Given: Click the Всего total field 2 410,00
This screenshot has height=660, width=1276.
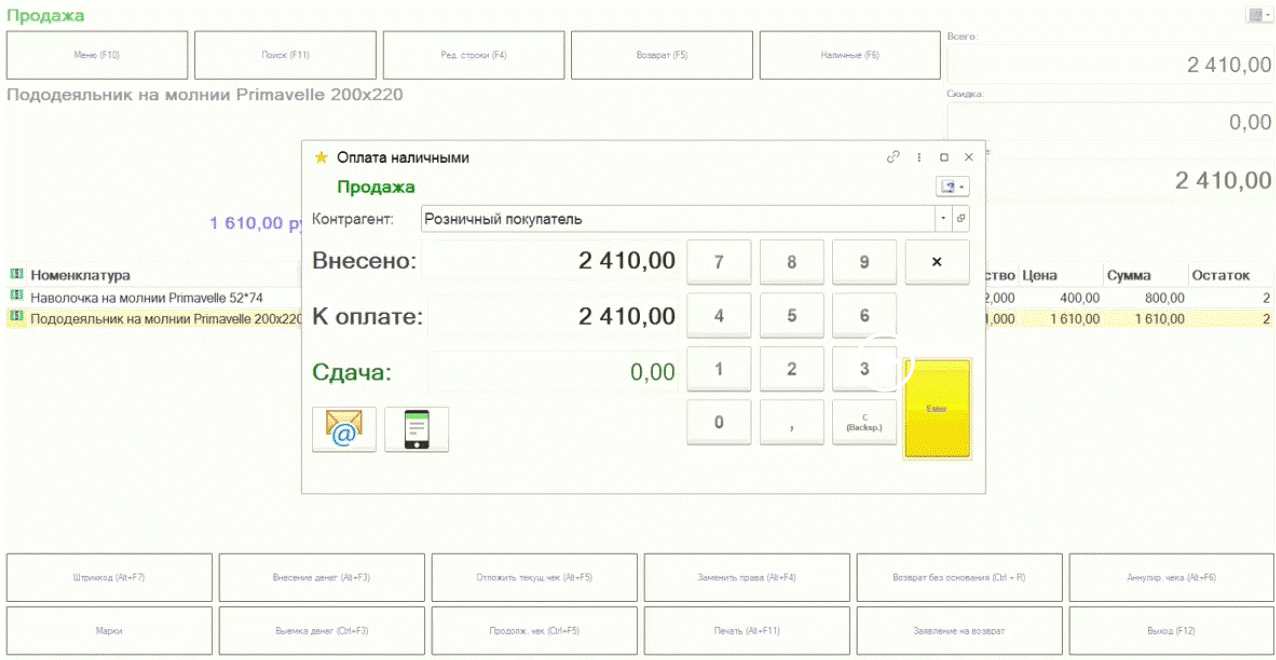Looking at the screenshot, I should tap(1110, 65).
